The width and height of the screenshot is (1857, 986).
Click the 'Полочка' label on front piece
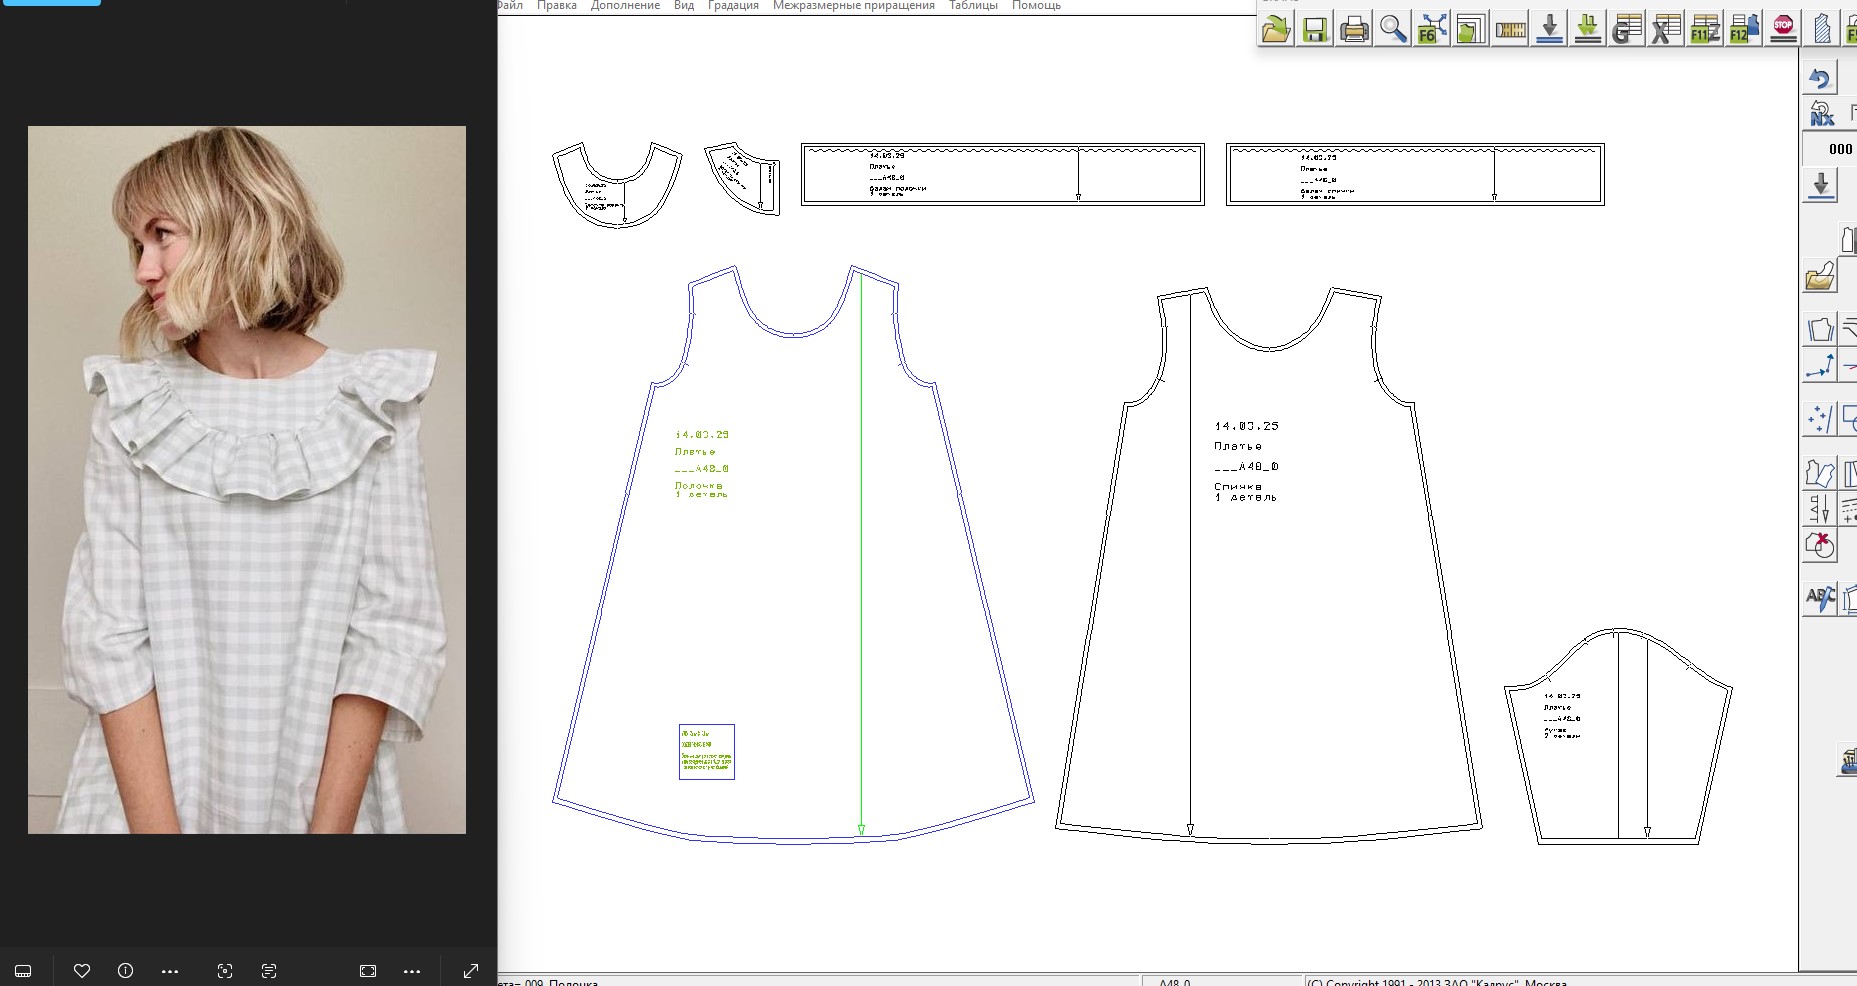pyautogui.click(x=698, y=485)
